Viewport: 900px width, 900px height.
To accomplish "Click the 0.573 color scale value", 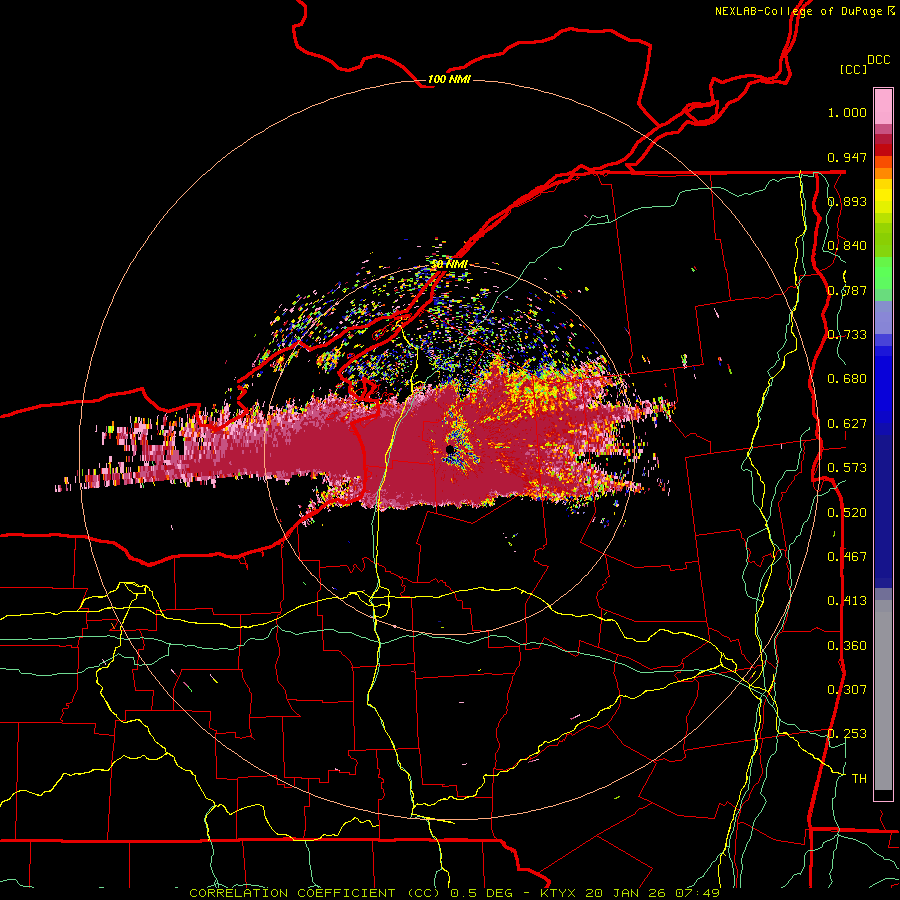I will tap(847, 468).
